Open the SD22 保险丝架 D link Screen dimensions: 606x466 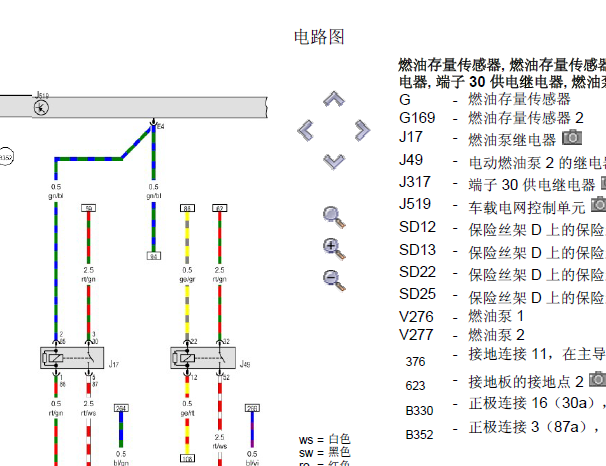[537, 275]
